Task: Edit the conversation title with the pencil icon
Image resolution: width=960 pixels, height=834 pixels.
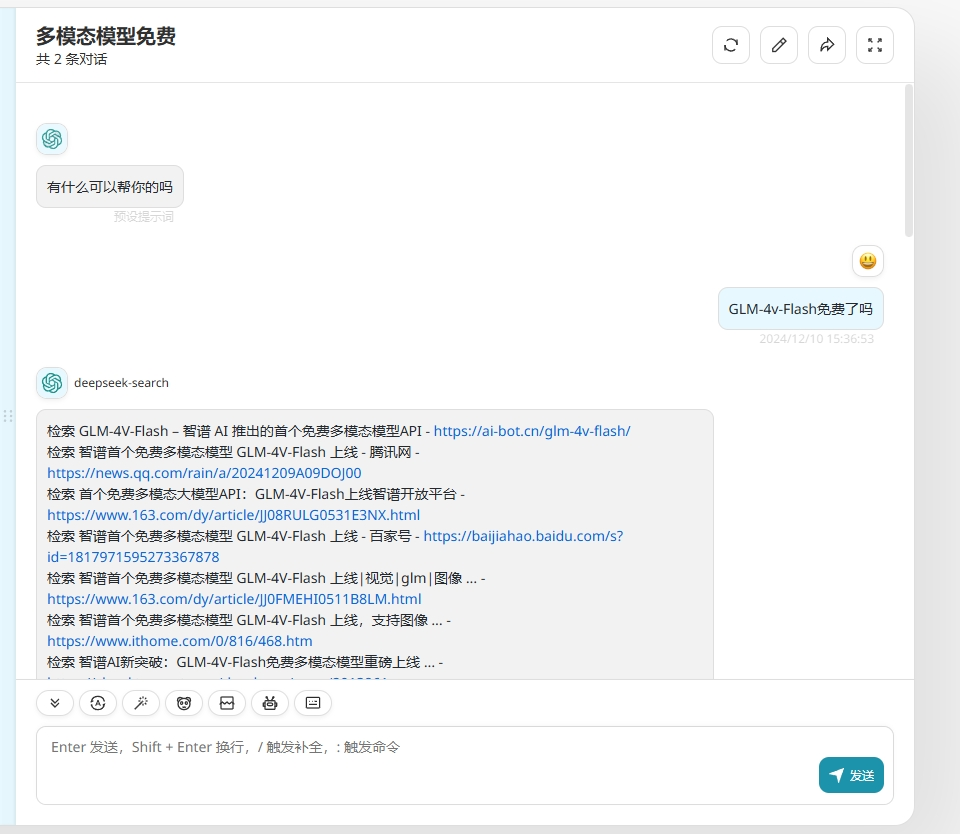Action: pyautogui.click(x=779, y=44)
